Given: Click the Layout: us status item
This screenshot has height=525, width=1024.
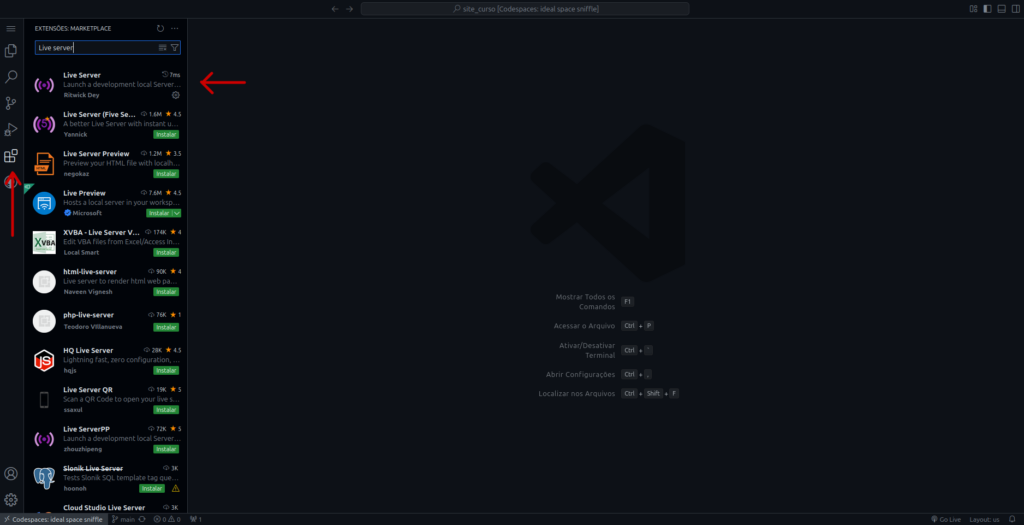Looking at the screenshot, I should (984, 520).
